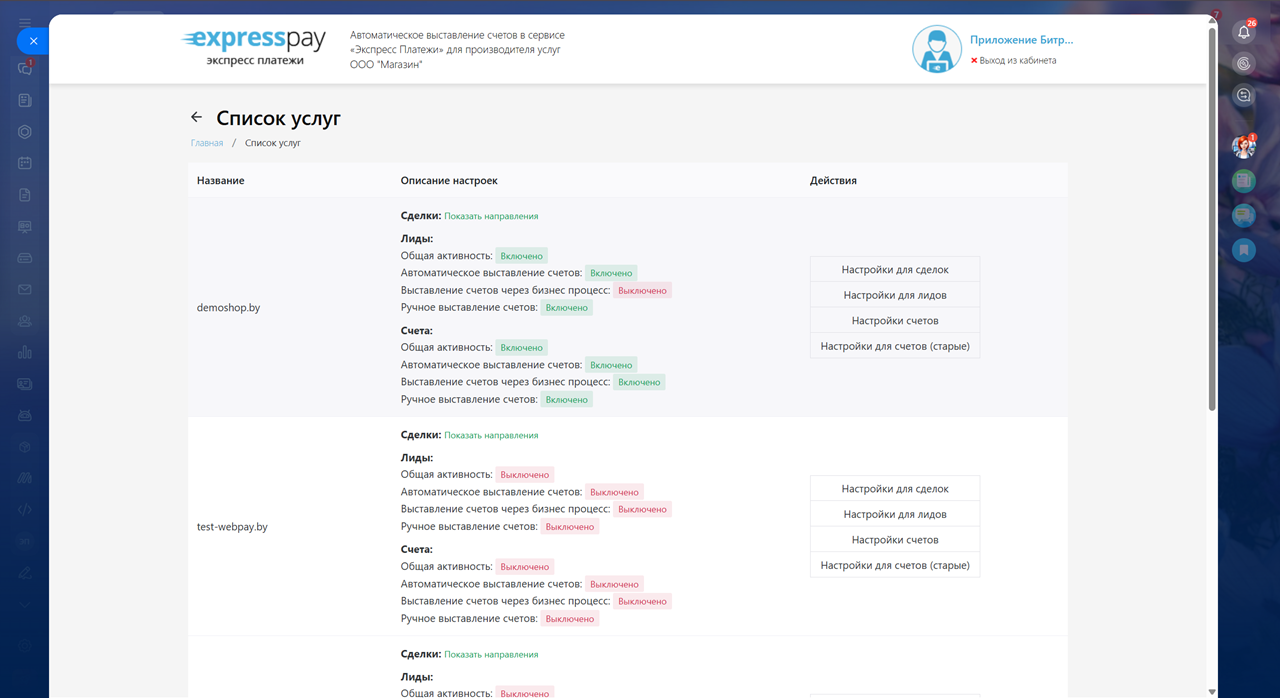The height and width of the screenshot is (698, 1280).
Task: Click the Описание настроек column header
Action: click(449, 181)
